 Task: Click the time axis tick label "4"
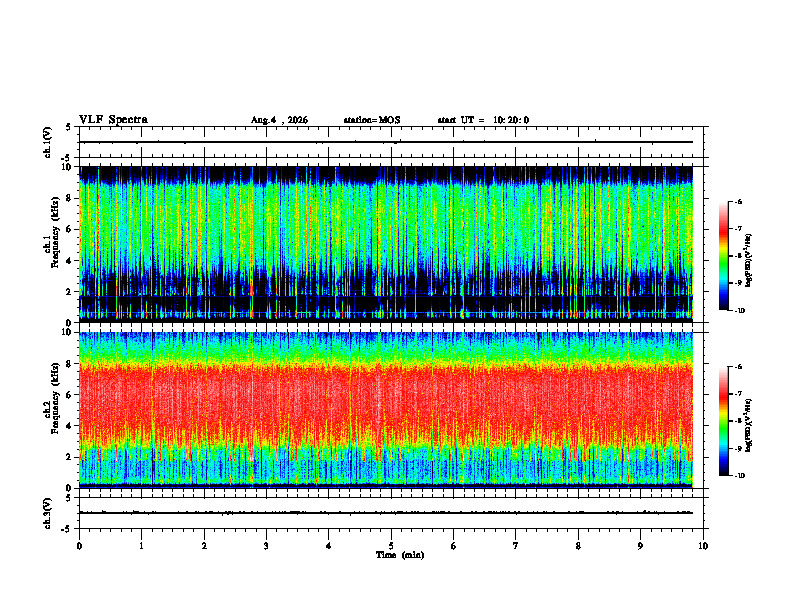(x=329, y=546)
